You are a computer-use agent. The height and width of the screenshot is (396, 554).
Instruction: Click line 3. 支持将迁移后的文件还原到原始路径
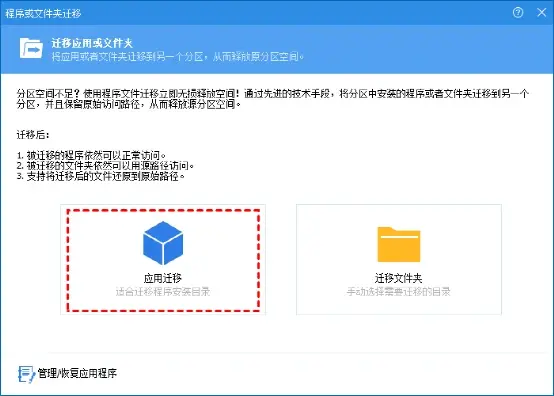[x=101, y=176]
